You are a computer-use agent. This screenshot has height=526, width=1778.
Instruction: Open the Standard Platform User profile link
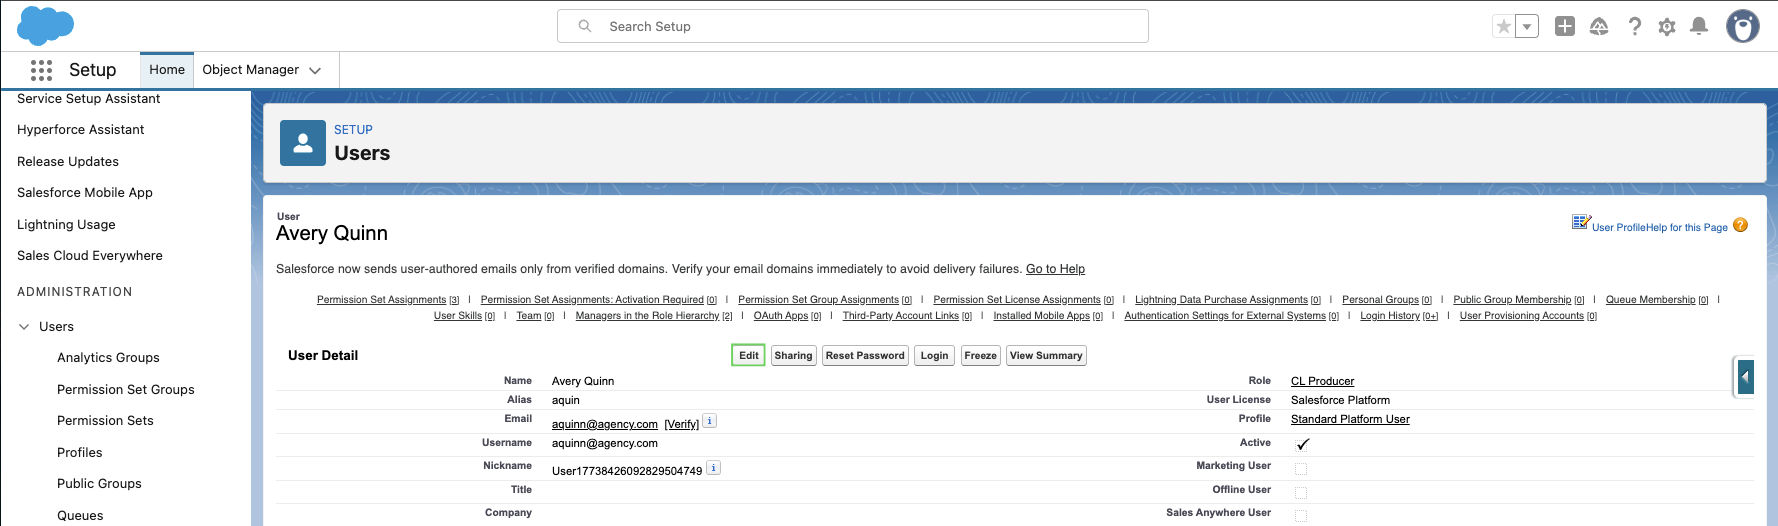point(1350,419)
